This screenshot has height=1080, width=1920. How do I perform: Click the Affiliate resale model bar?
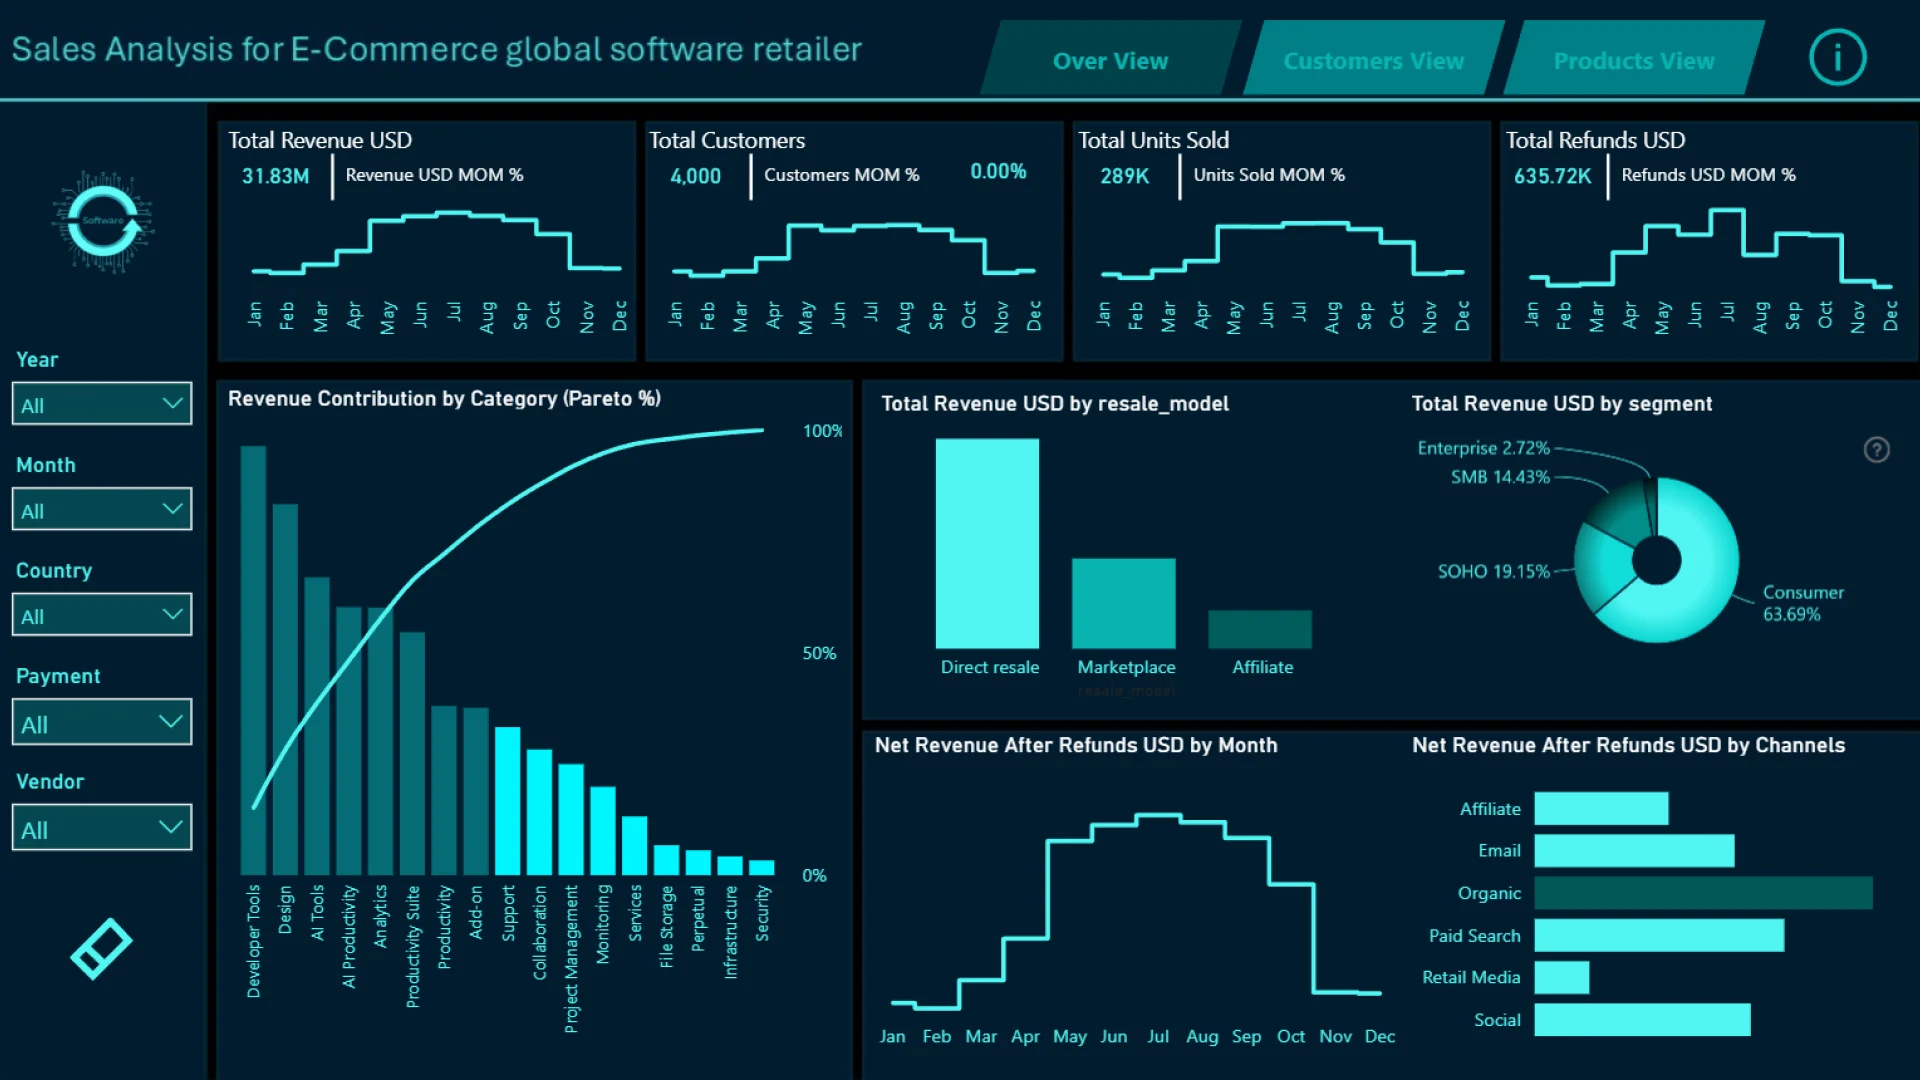click(1259, 629)
